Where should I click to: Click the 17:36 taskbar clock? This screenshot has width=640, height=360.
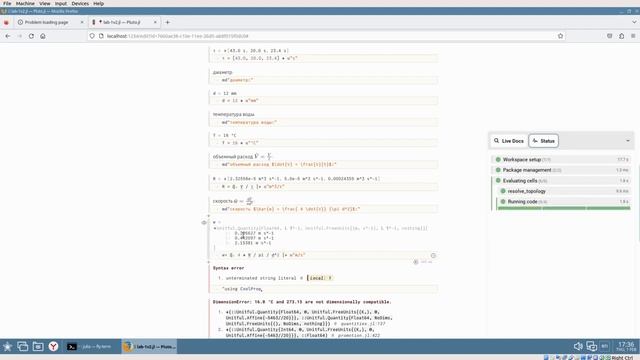click(x=626, y=347)
